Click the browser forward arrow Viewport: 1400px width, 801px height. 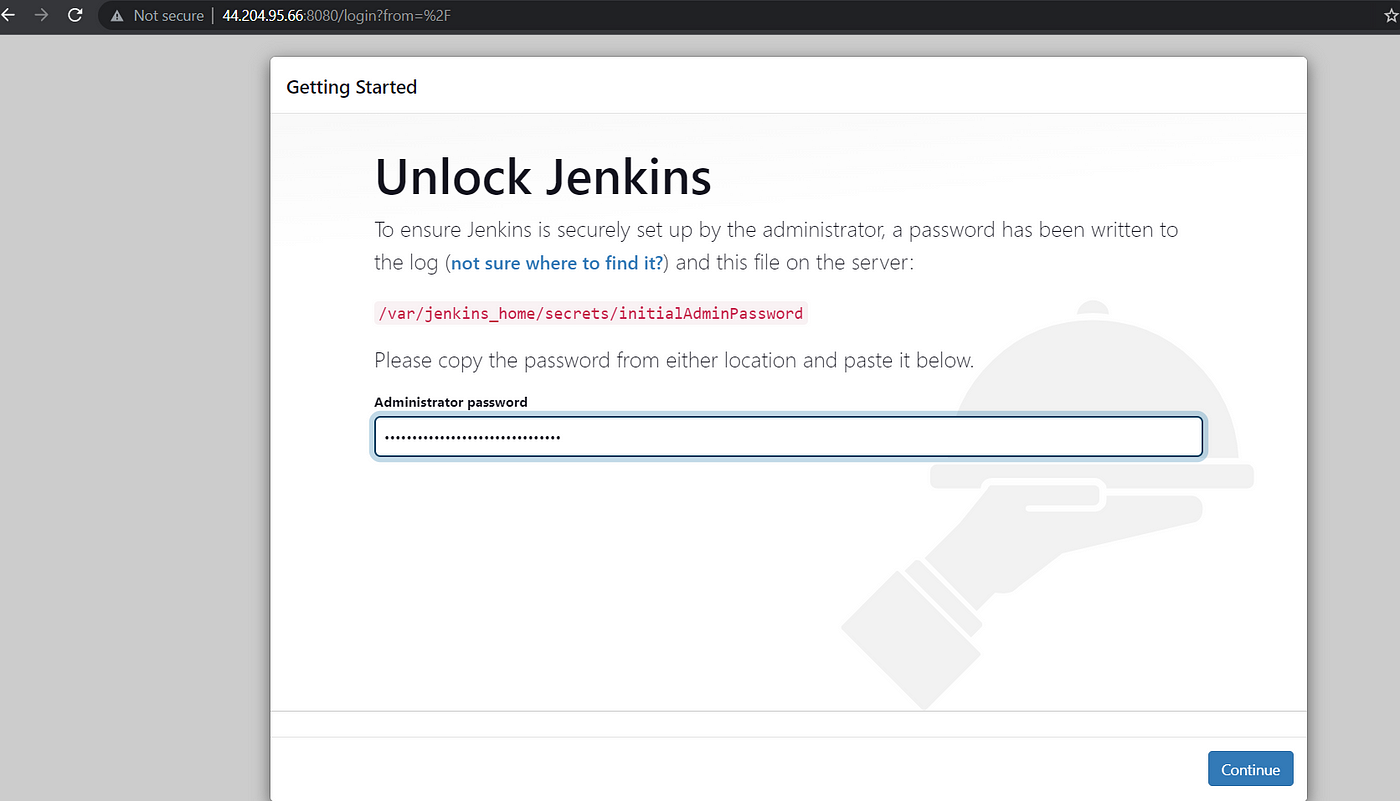coord(41,15)
